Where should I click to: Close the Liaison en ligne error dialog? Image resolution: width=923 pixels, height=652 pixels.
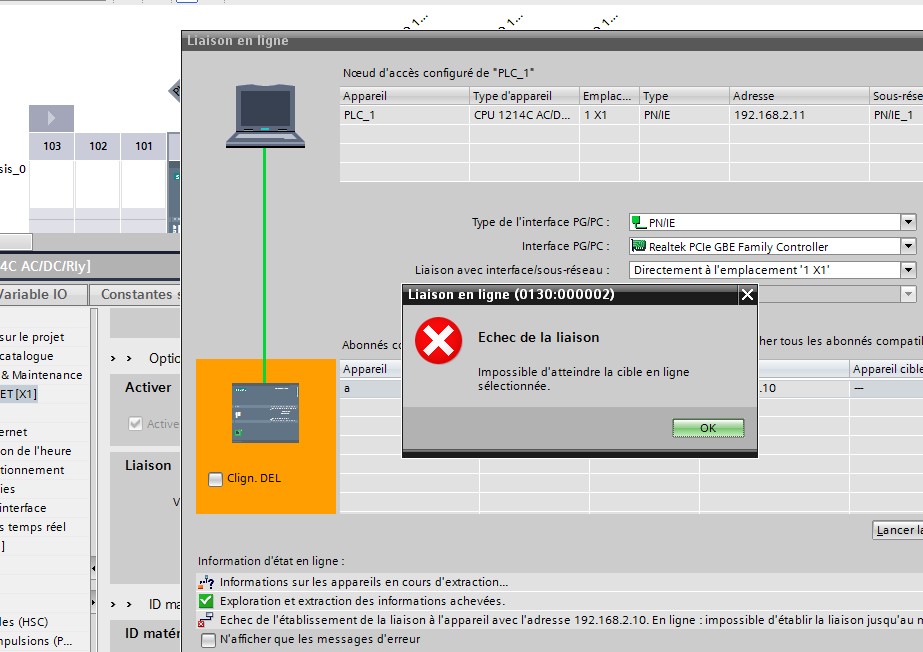(746, 295)
